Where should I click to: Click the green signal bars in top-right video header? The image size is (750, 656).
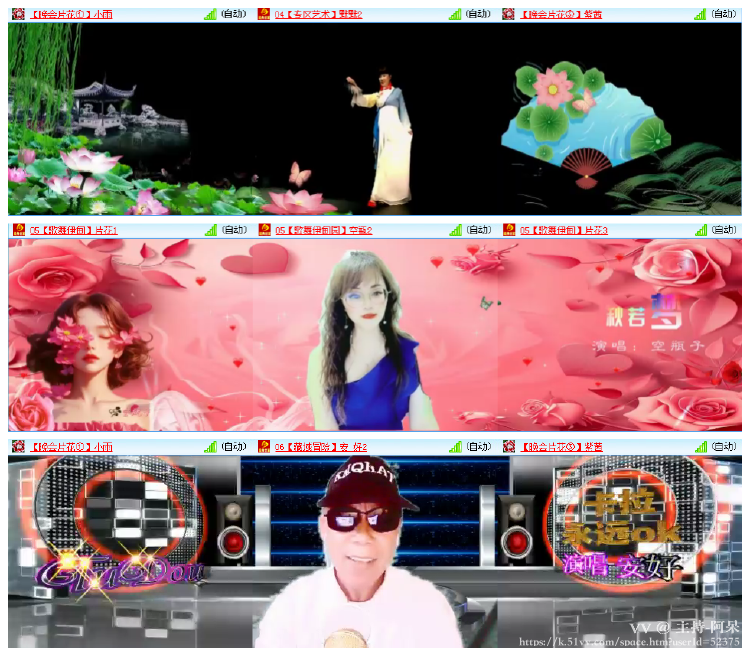pos(701,14)
